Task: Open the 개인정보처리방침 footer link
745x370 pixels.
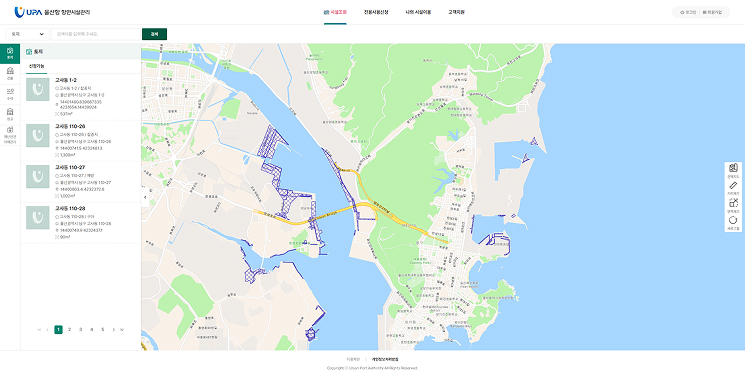Action: click(x=385, y=359)
